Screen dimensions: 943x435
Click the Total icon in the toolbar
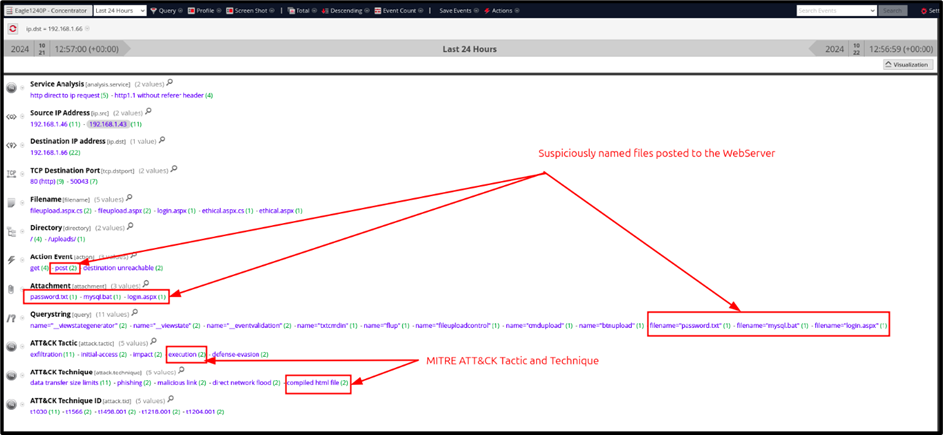291,11
